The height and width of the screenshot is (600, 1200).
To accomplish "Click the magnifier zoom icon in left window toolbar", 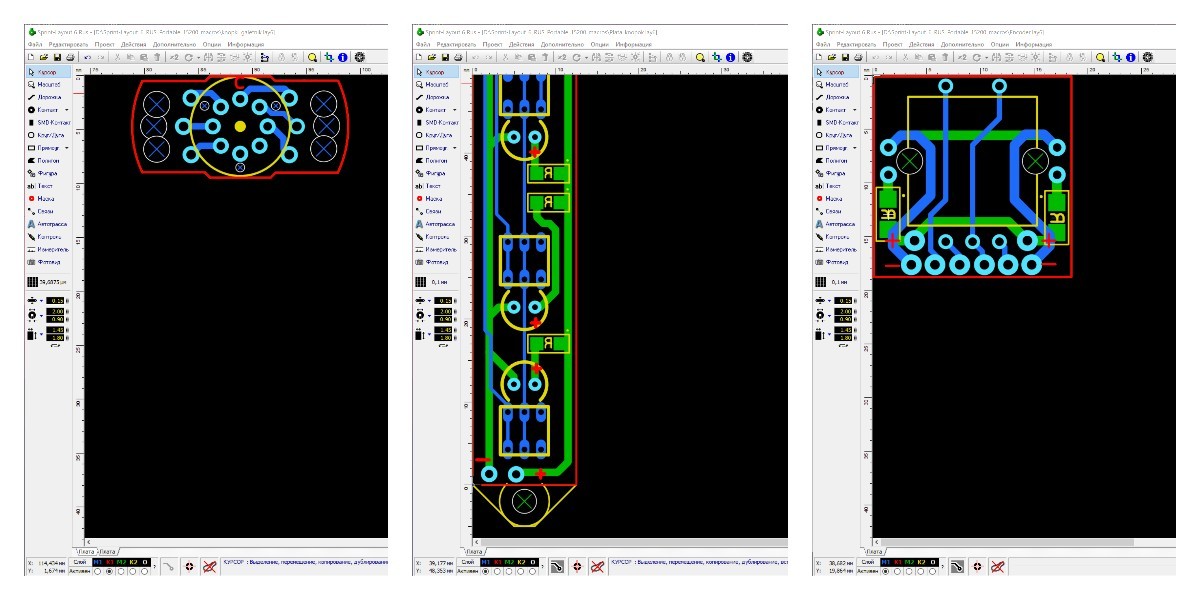I will 313,58.
